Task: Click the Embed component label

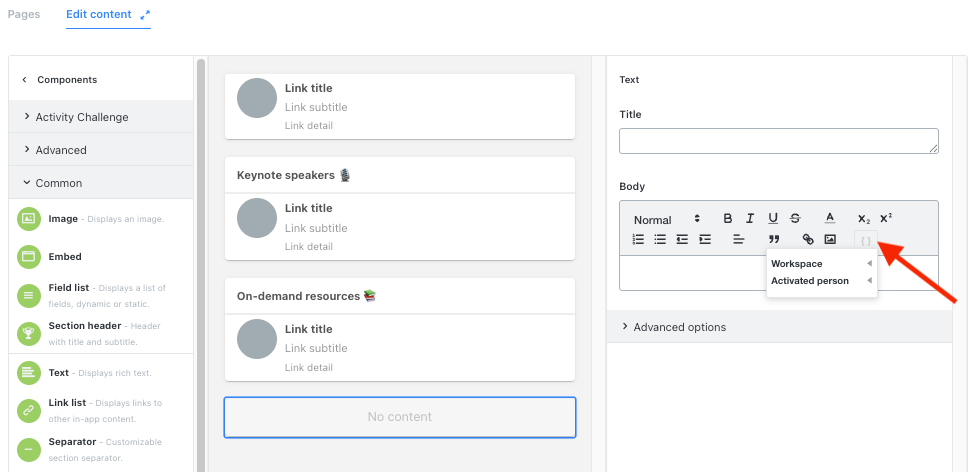Action: [65, 256]
